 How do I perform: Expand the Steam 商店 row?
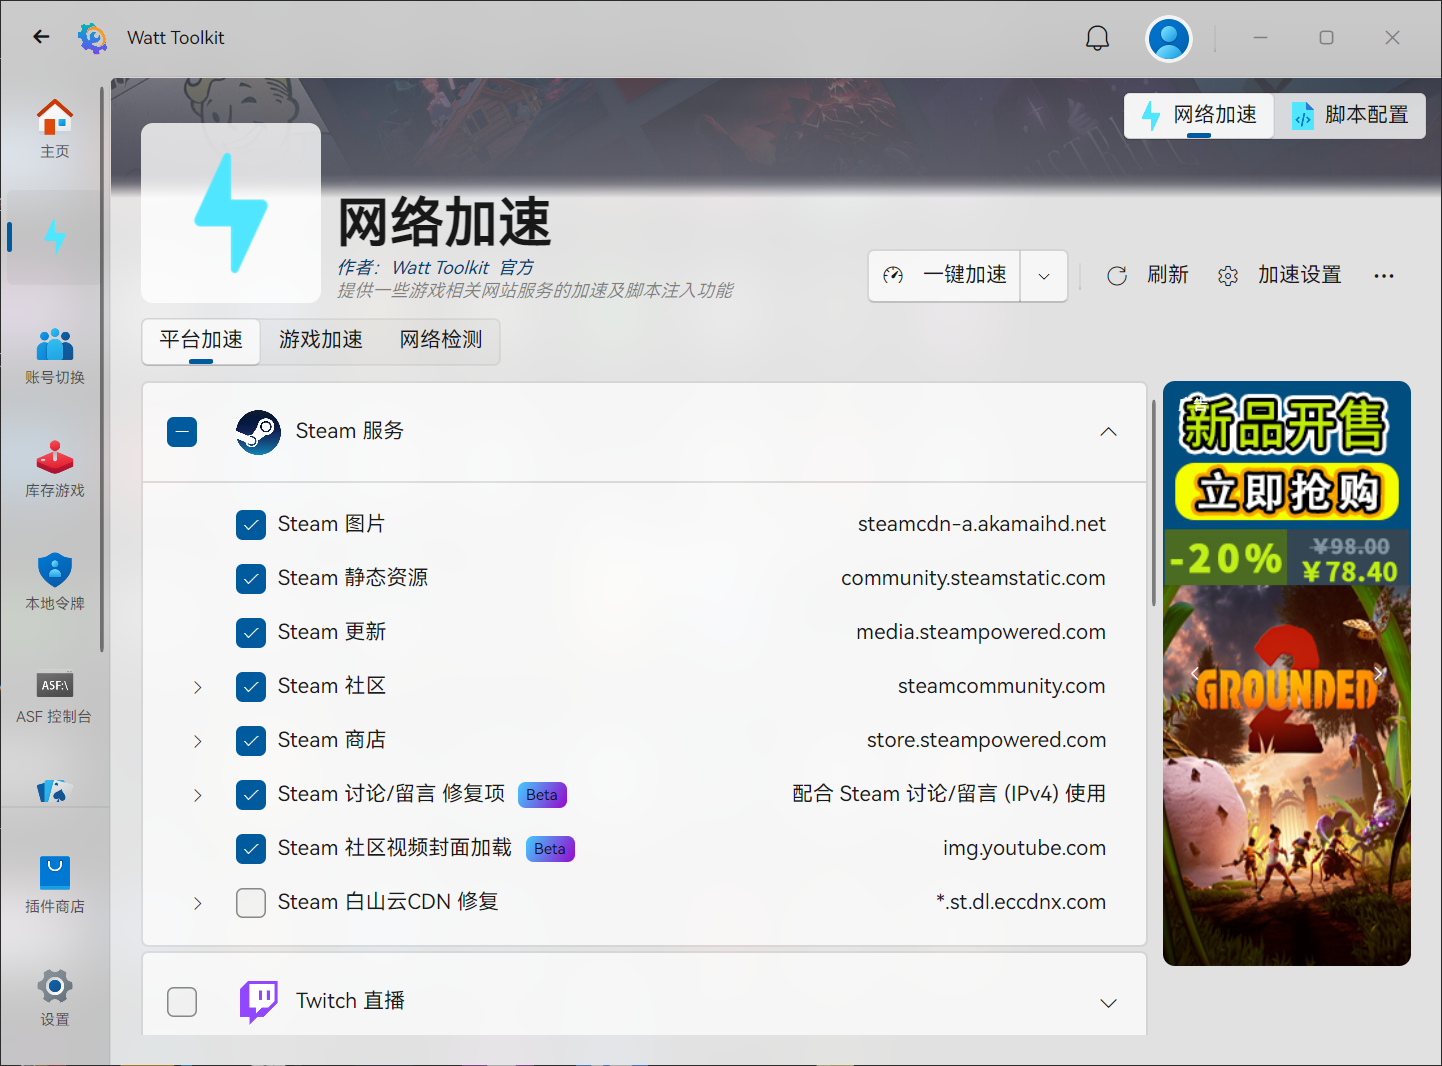(198, 741)
